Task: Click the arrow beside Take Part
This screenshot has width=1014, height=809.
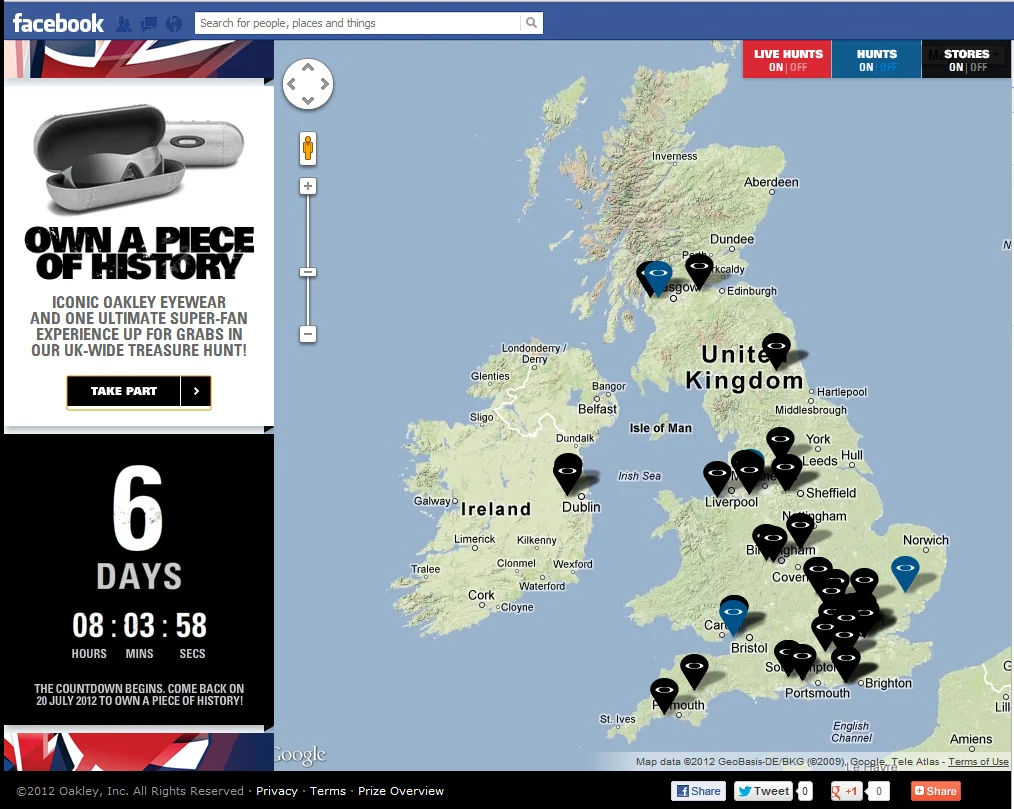Action: [x=196, y=391]
